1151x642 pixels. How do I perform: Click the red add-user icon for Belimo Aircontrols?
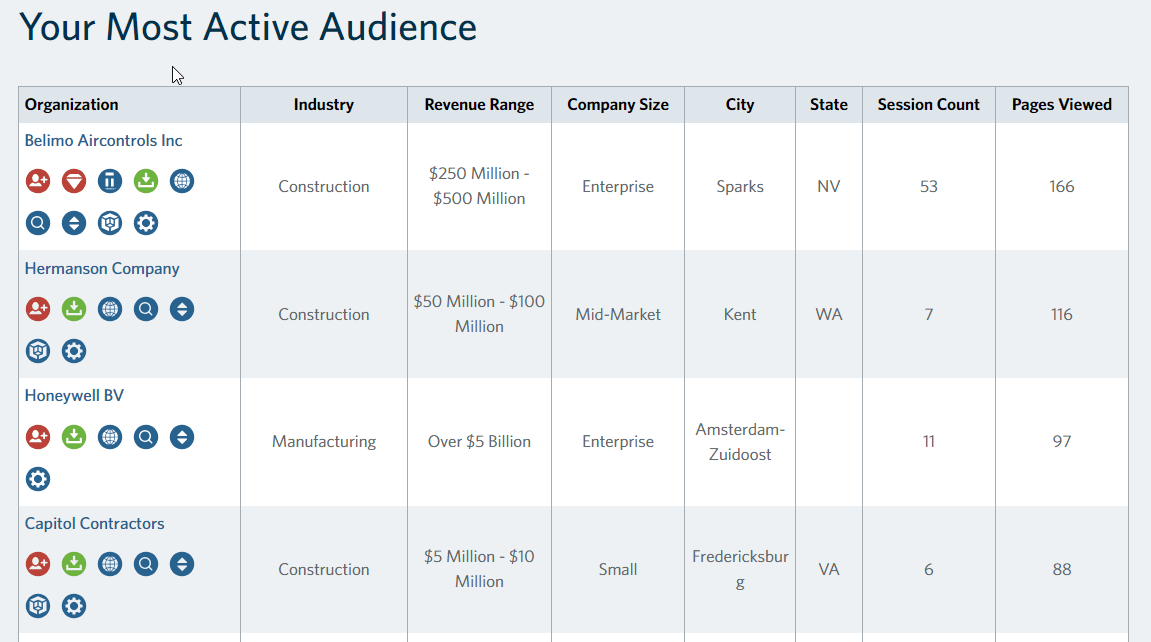(x=38, y=181)
